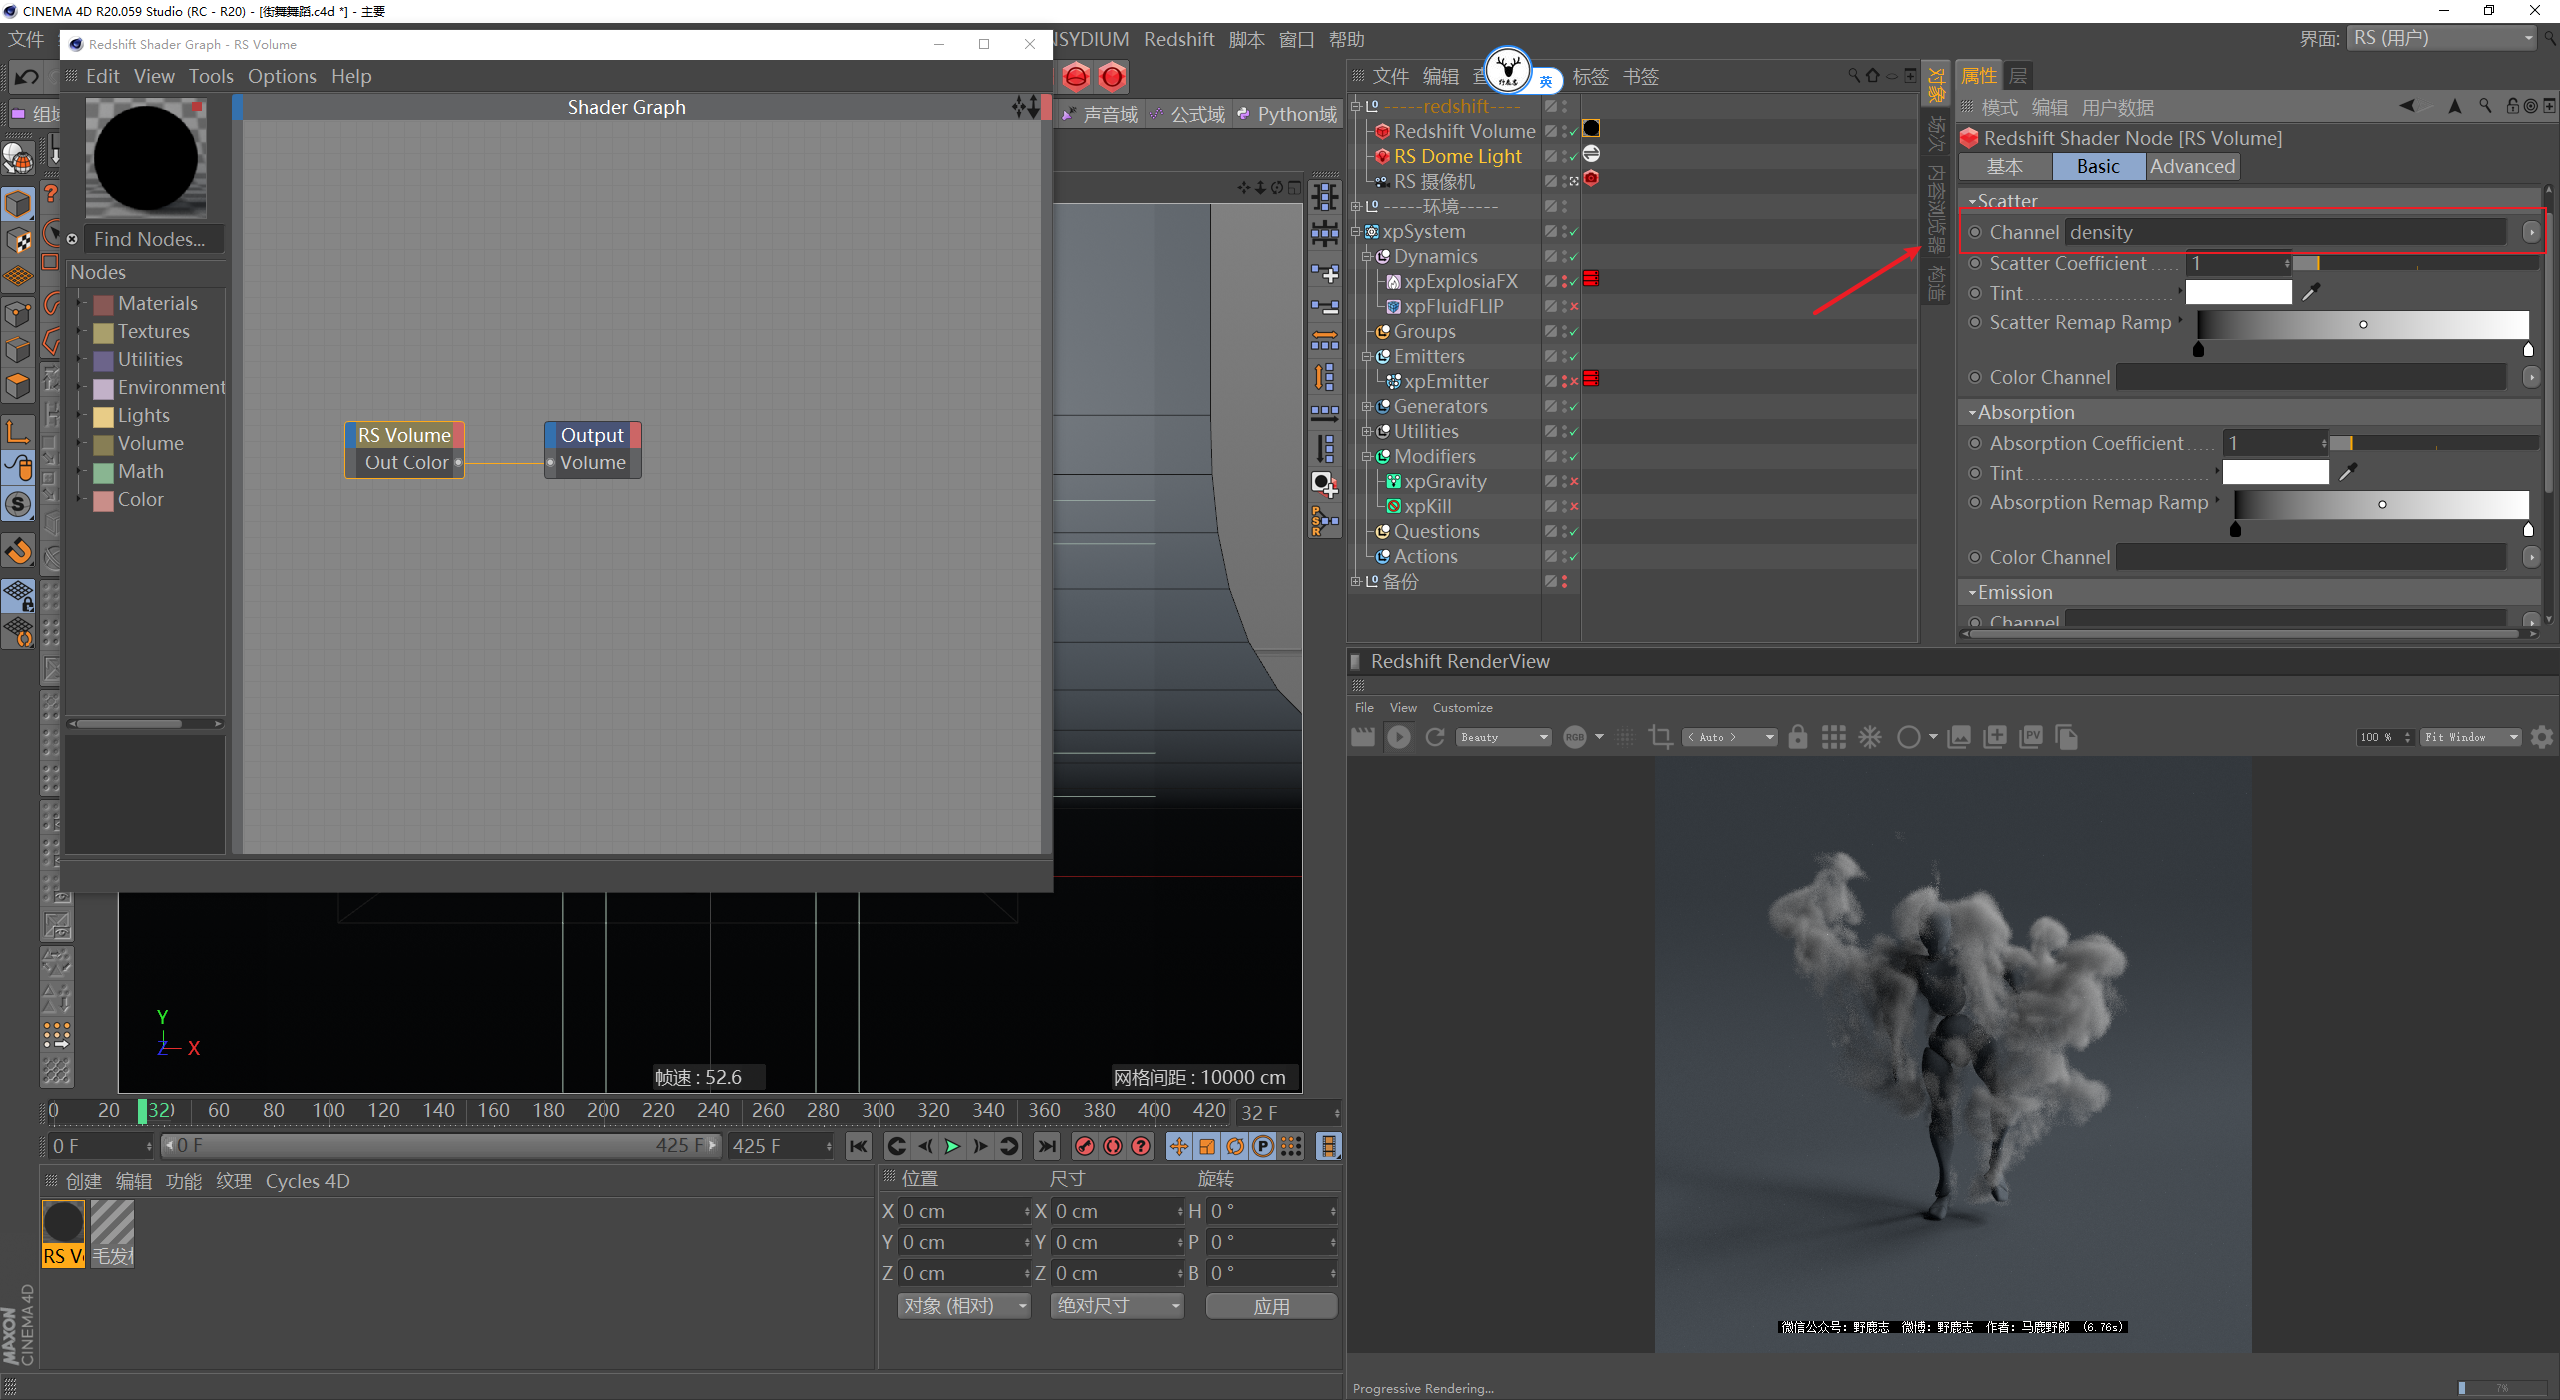Toggle xpGravity enable mark
Screen dimensions: 2560x1400
[x=1572, y=482]
